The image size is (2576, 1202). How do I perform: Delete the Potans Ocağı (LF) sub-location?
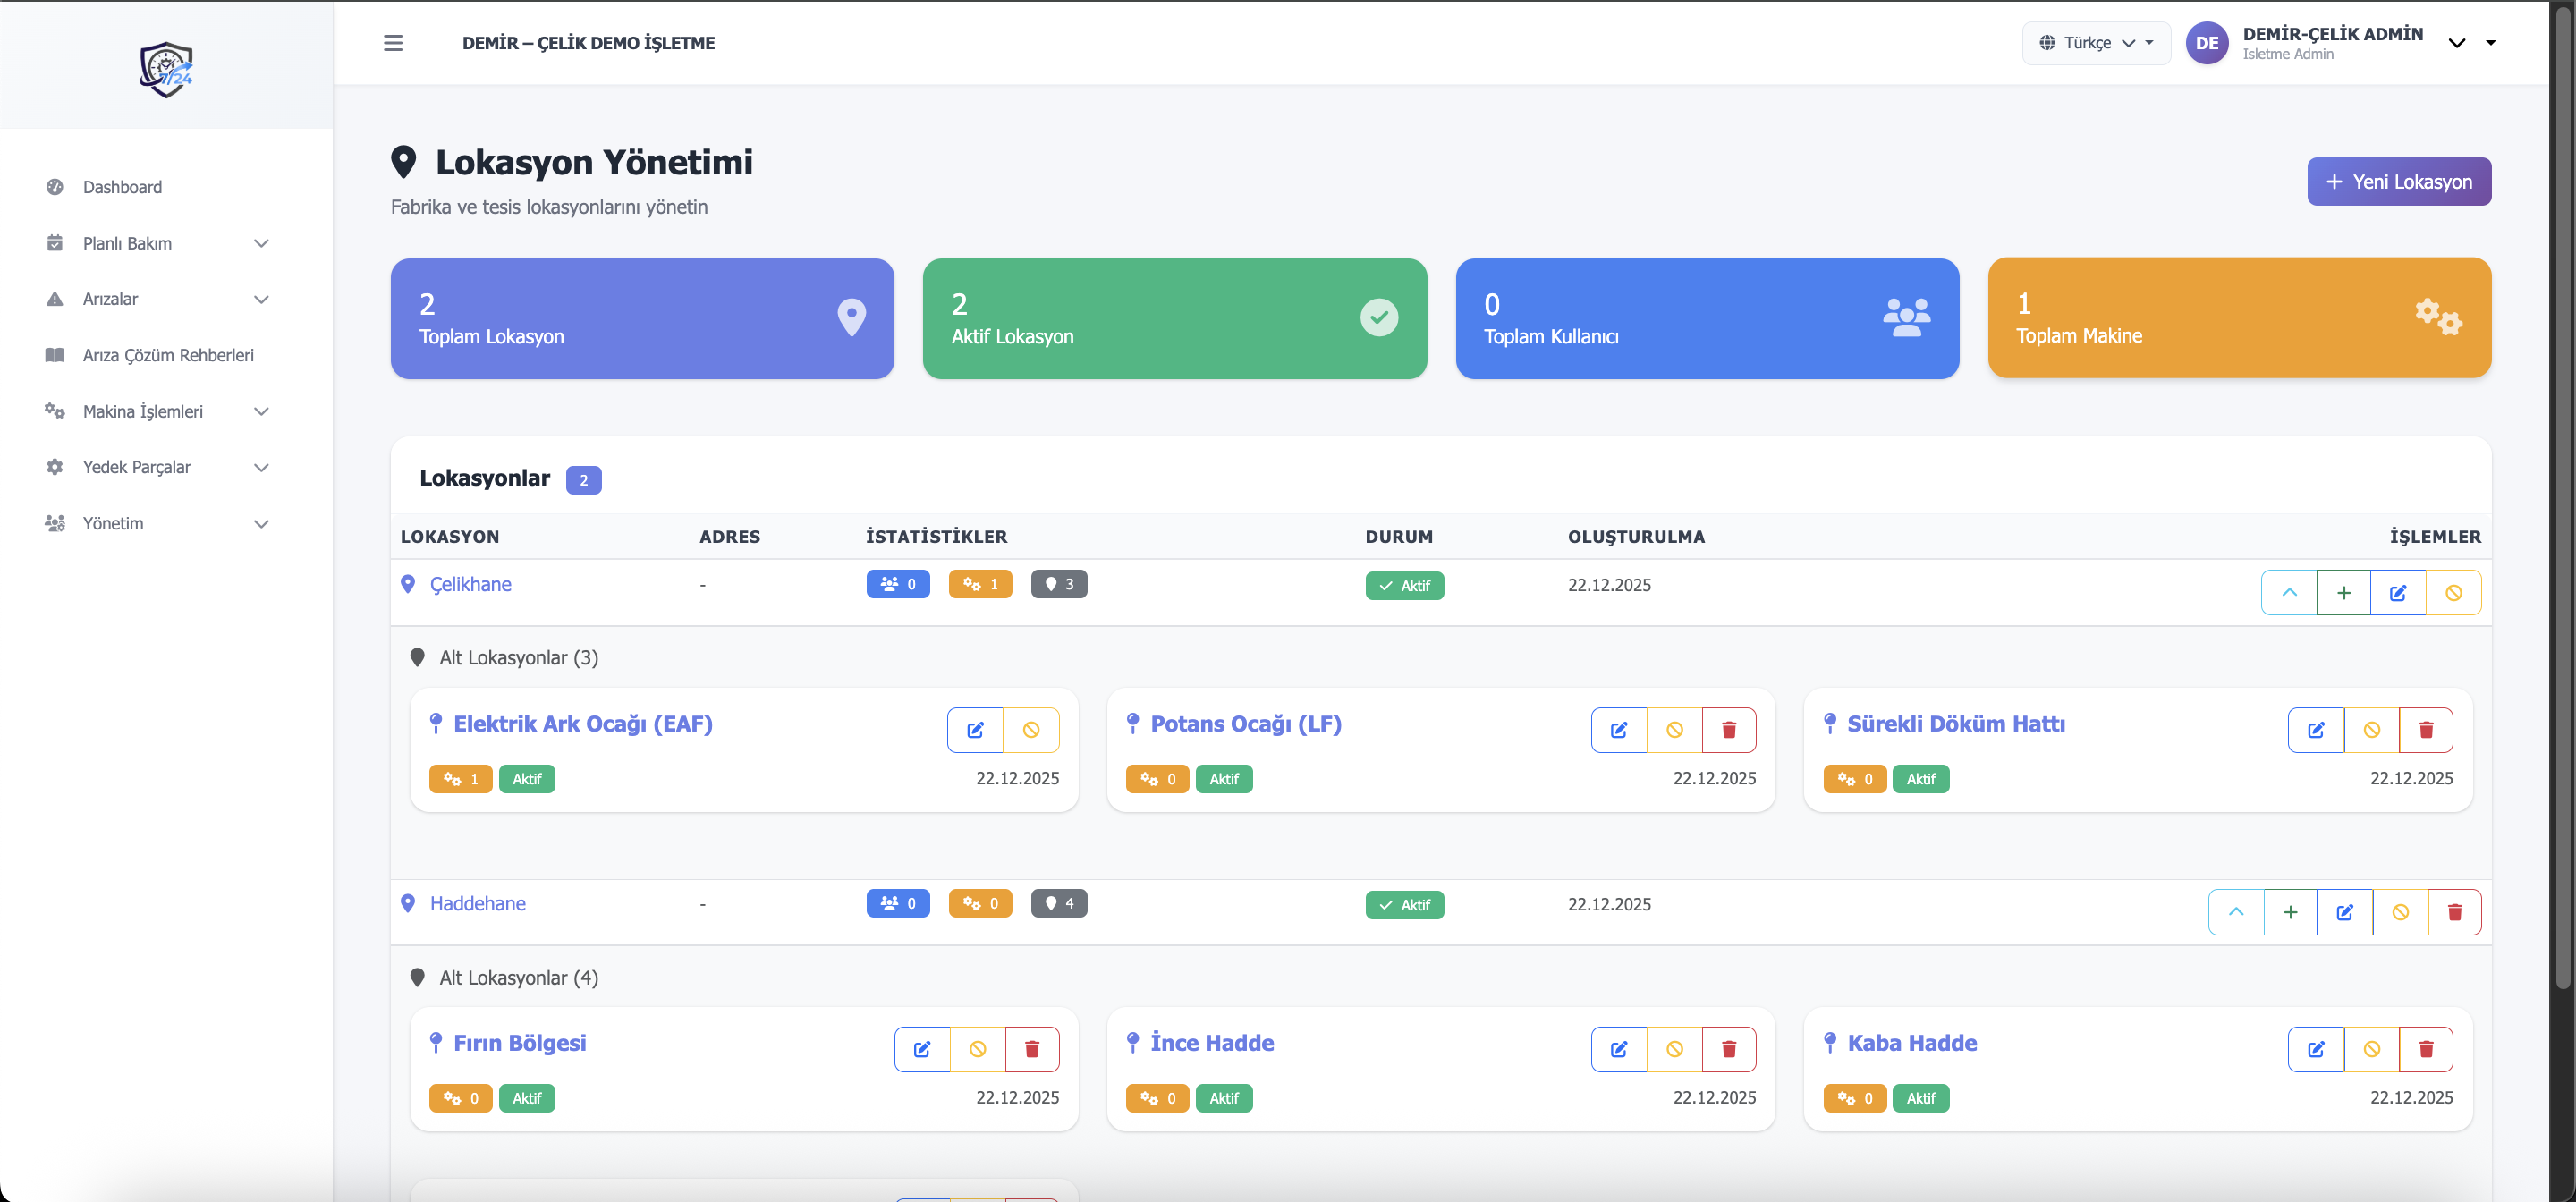(x=1728, y=730)
